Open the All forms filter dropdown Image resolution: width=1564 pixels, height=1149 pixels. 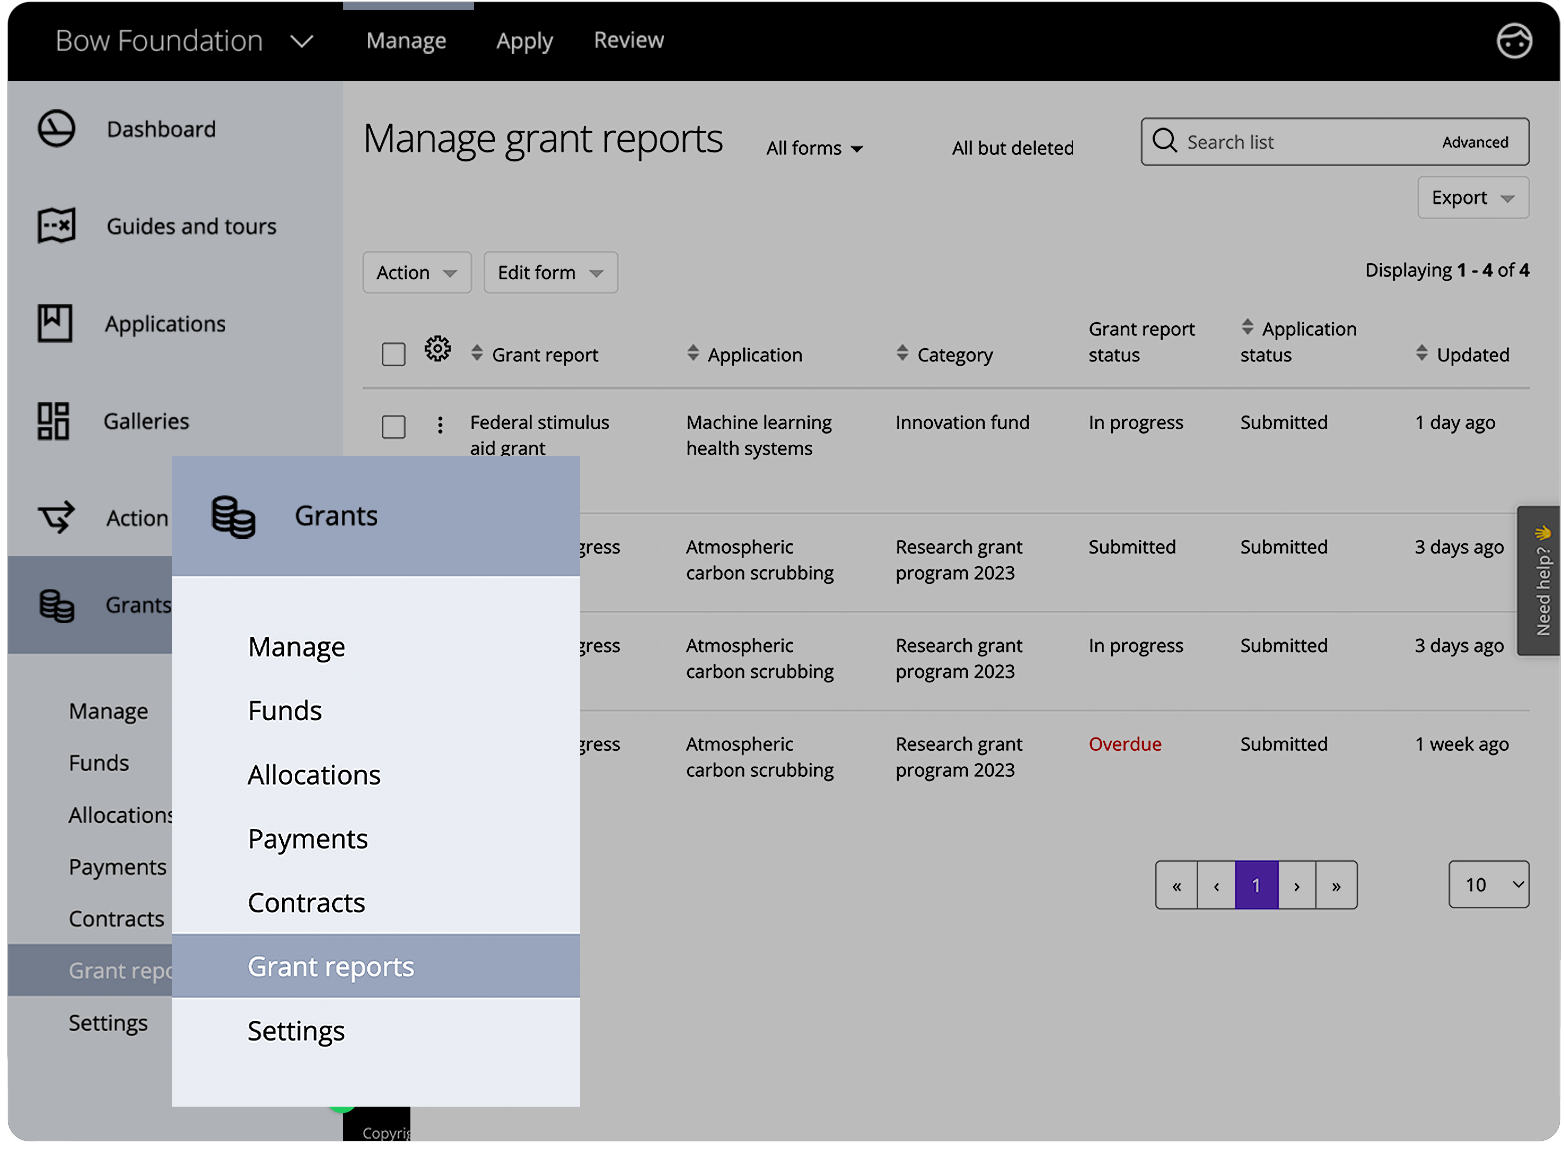pyautogui.click(x=814, y=149)
